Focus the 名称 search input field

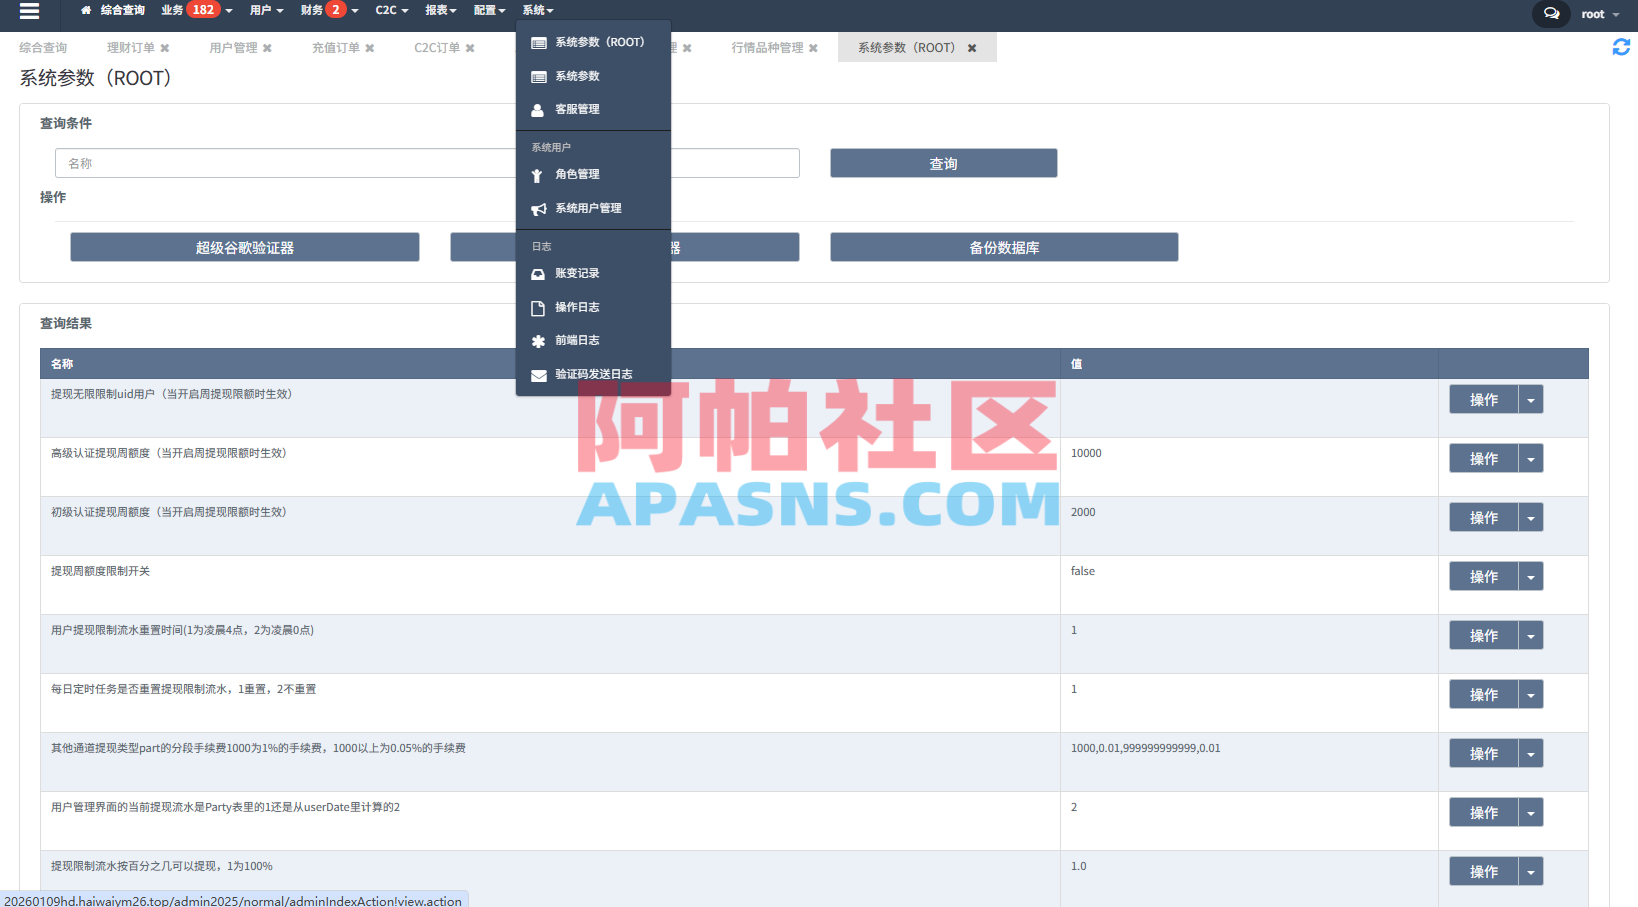pos(427,163)
